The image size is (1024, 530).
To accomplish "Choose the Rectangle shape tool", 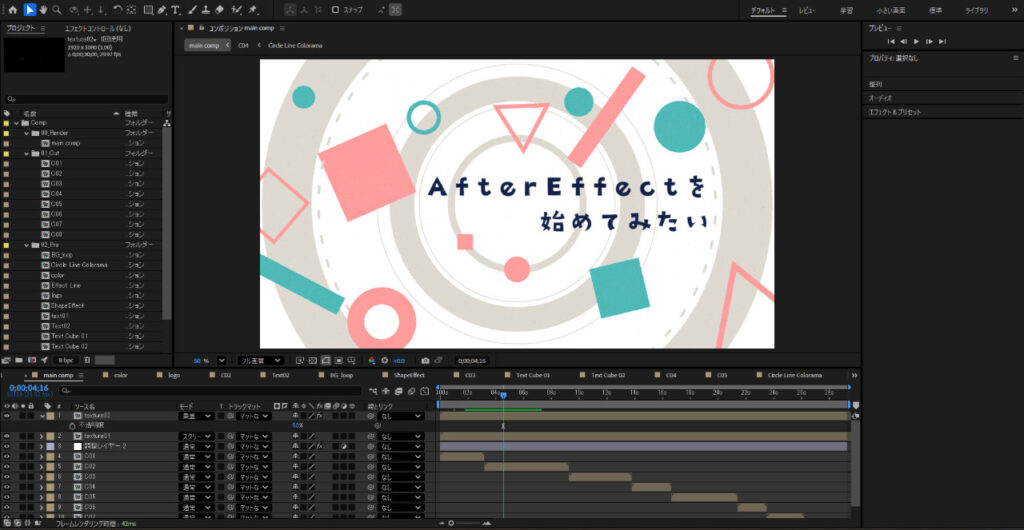I will coord(148,10).
